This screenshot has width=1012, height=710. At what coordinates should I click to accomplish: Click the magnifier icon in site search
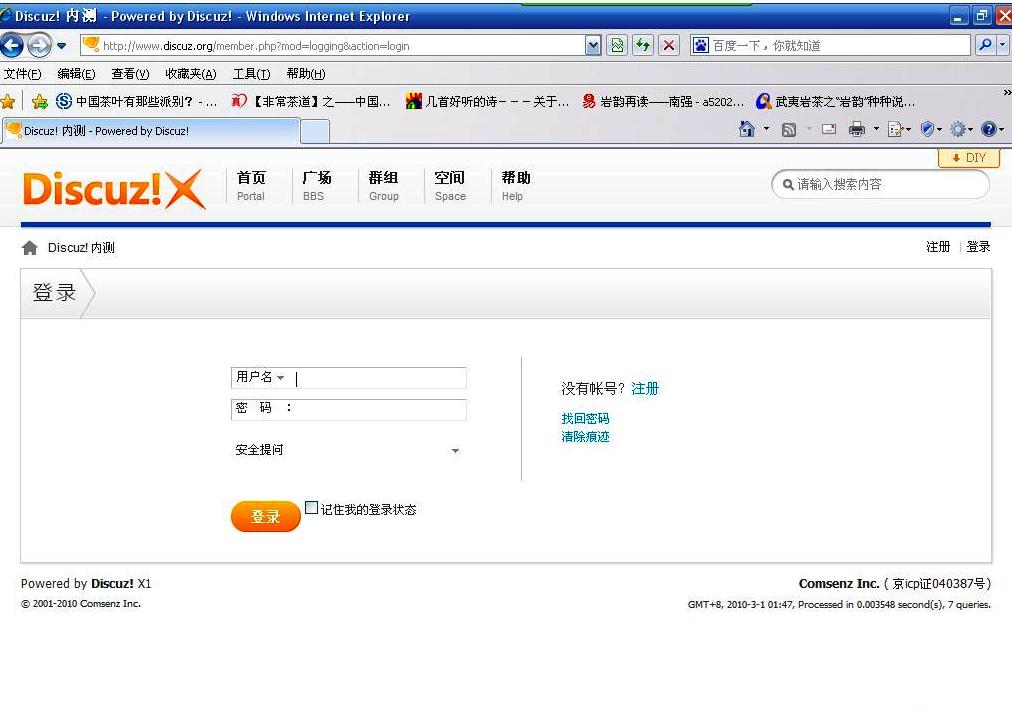787,185
